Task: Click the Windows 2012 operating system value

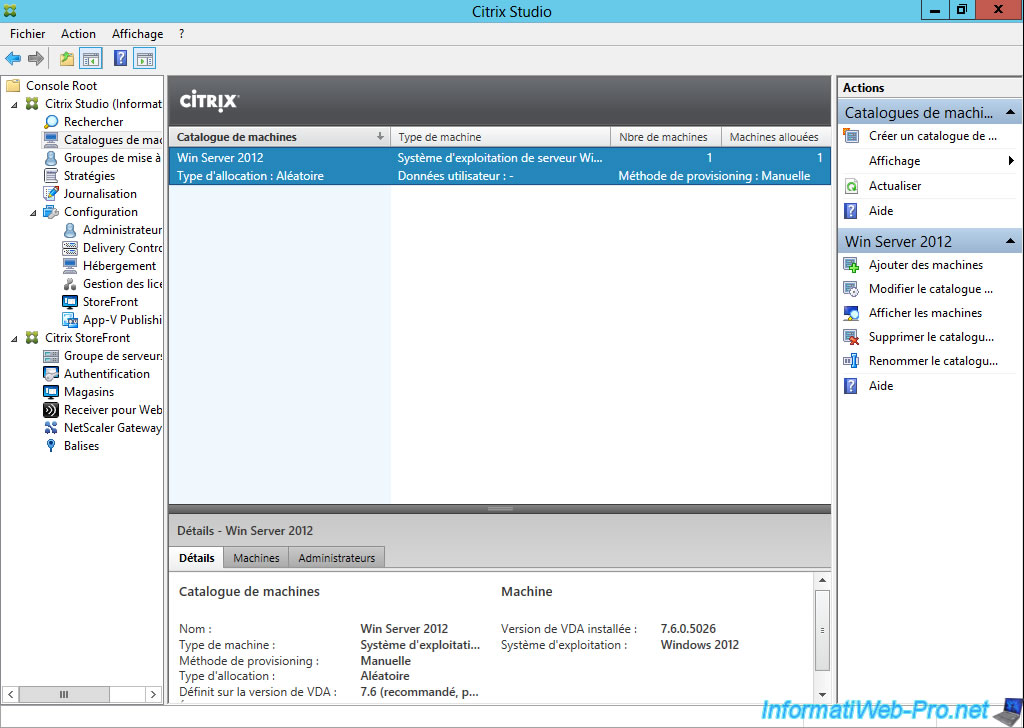Action: (699, 645)
